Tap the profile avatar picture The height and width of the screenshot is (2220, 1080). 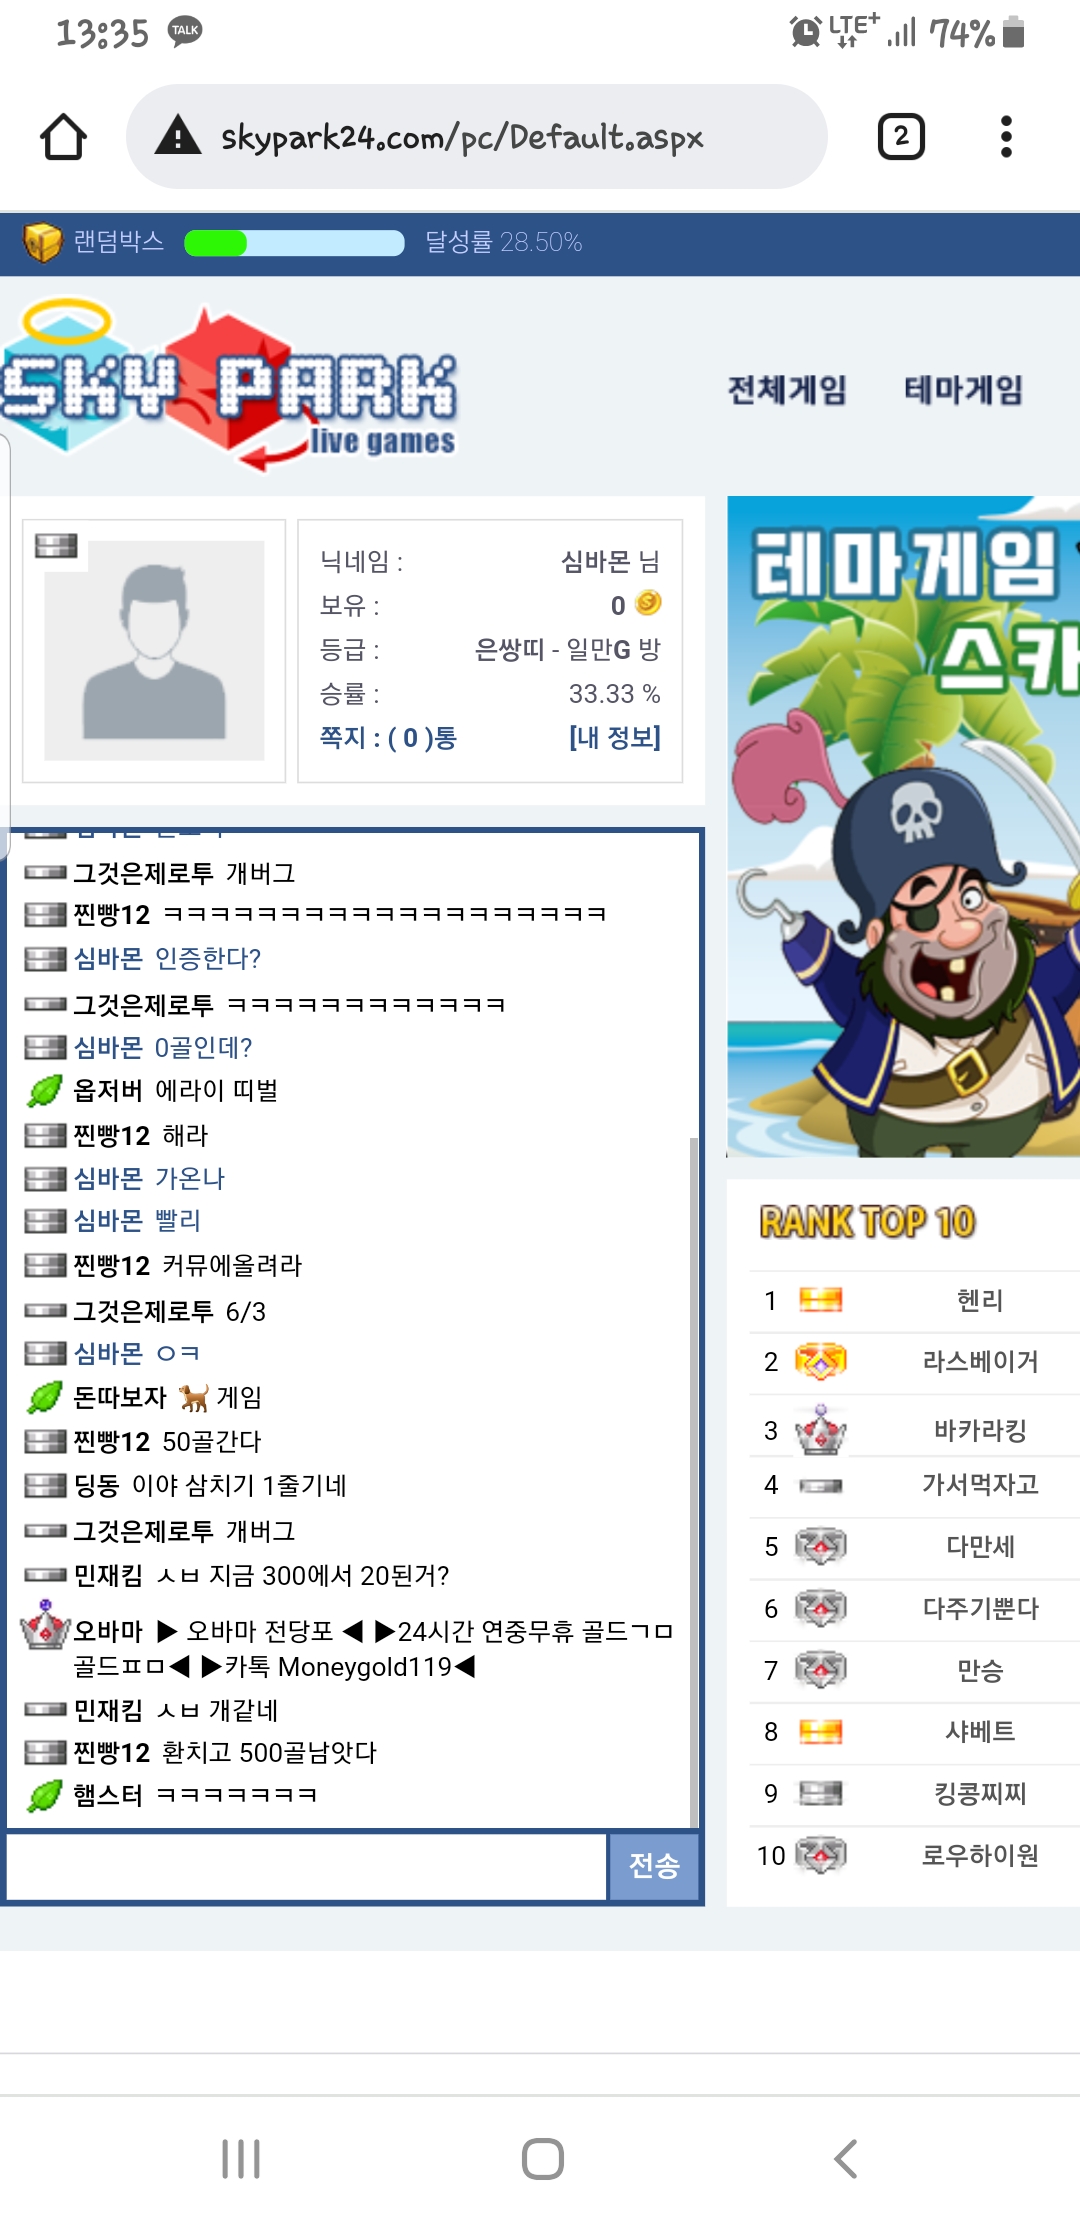tap(154, 650)
